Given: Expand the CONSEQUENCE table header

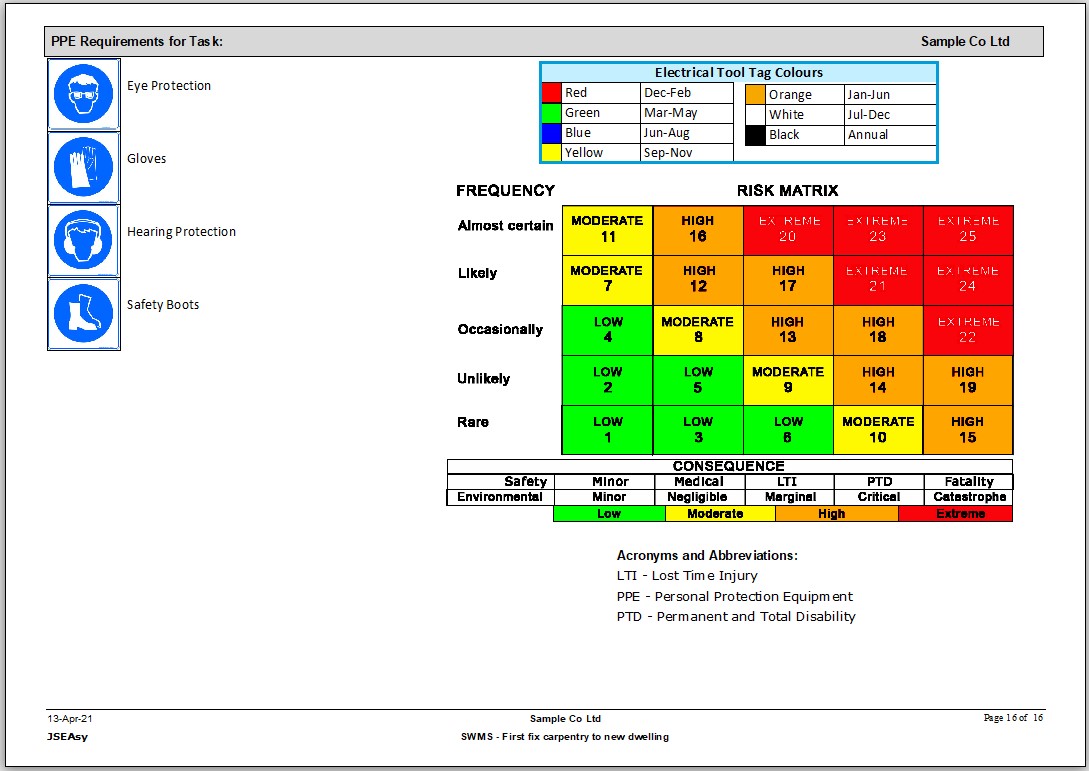Looking at the screenshot, I should 728,465.
